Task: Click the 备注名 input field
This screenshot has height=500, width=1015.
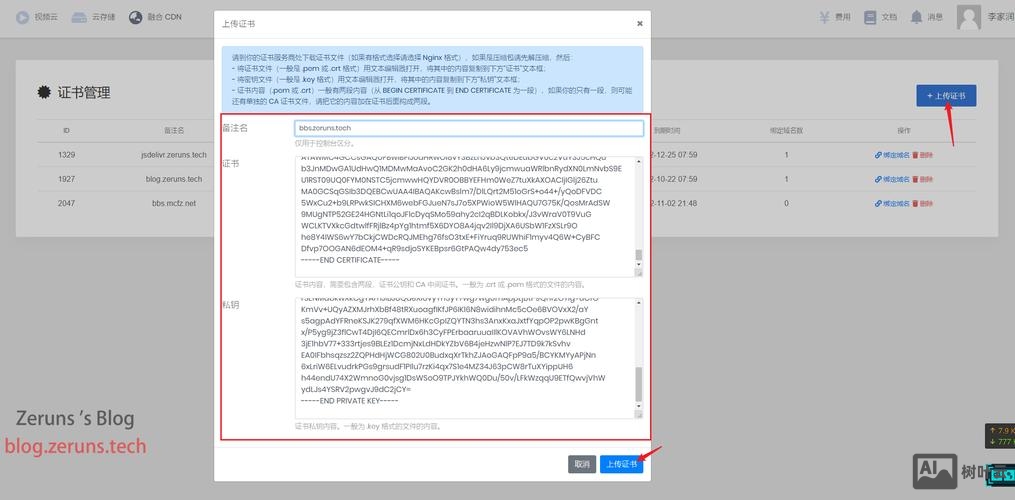Action: tap(468, 128)
